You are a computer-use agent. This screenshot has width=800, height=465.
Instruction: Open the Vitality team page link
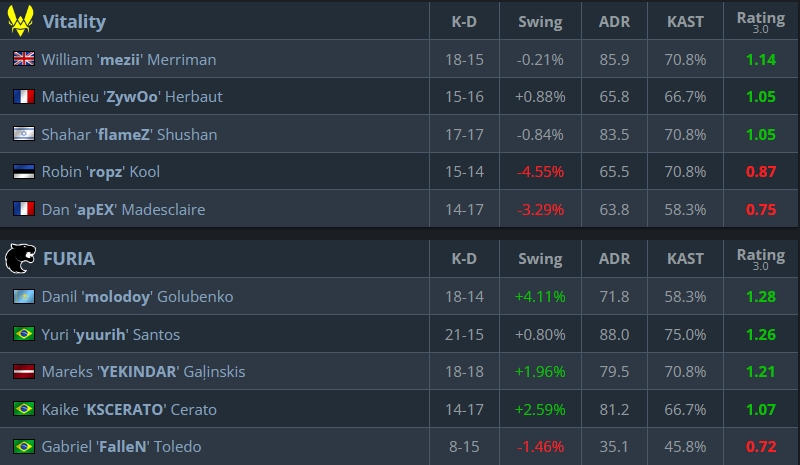tap(74, 21)
